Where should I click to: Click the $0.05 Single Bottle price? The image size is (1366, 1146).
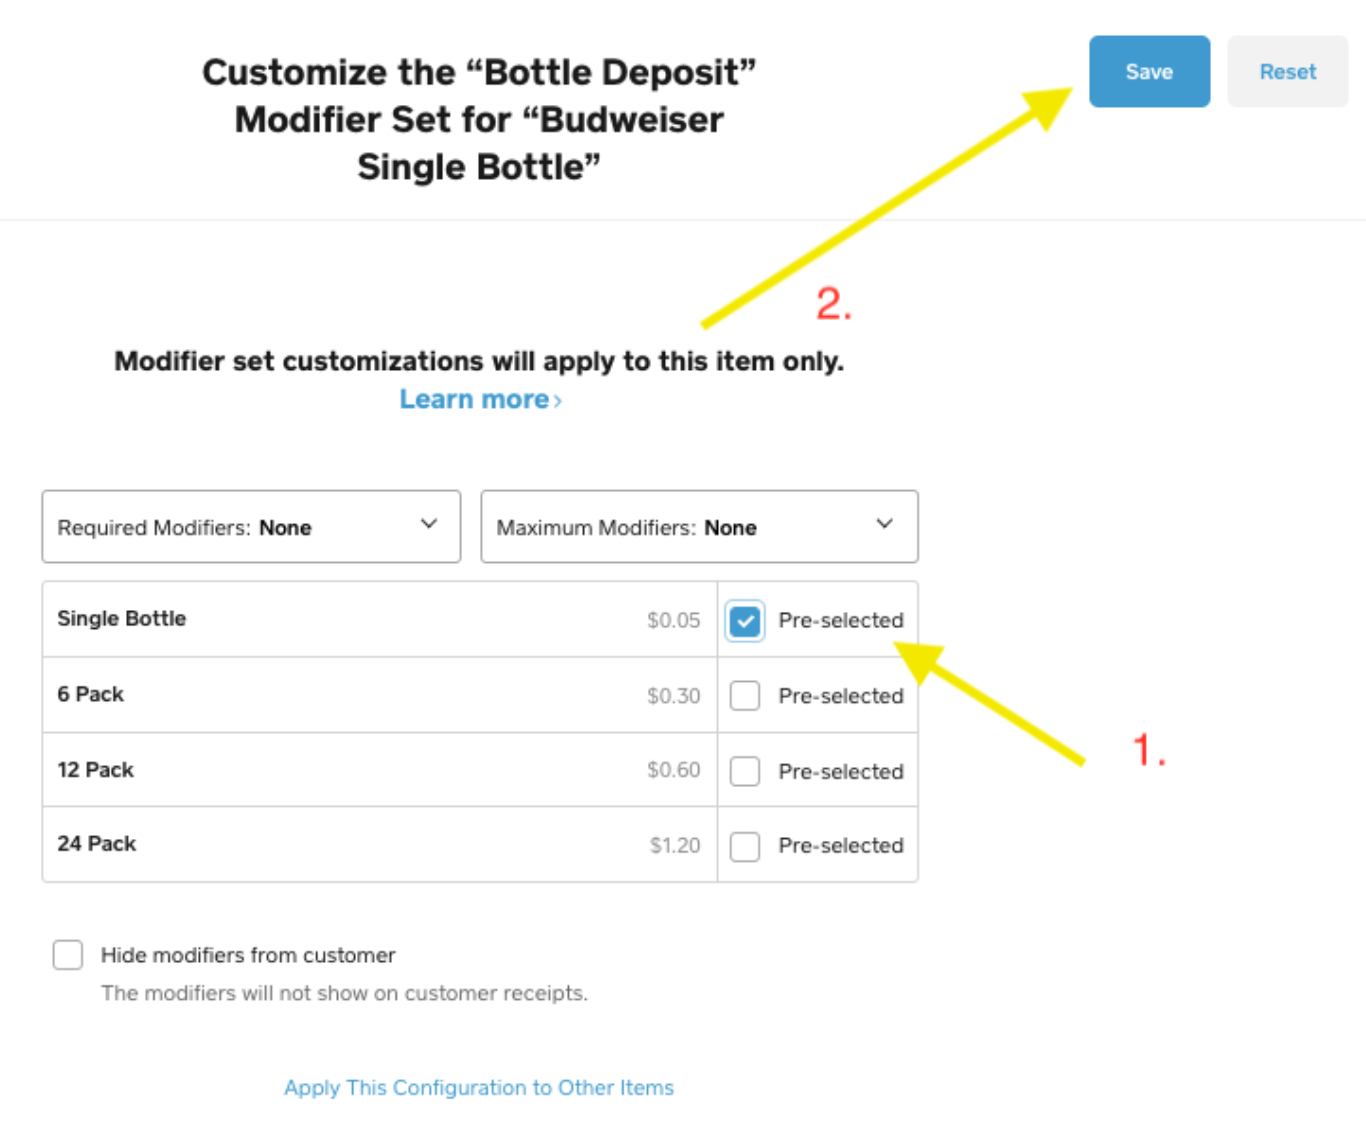[673, 620]
